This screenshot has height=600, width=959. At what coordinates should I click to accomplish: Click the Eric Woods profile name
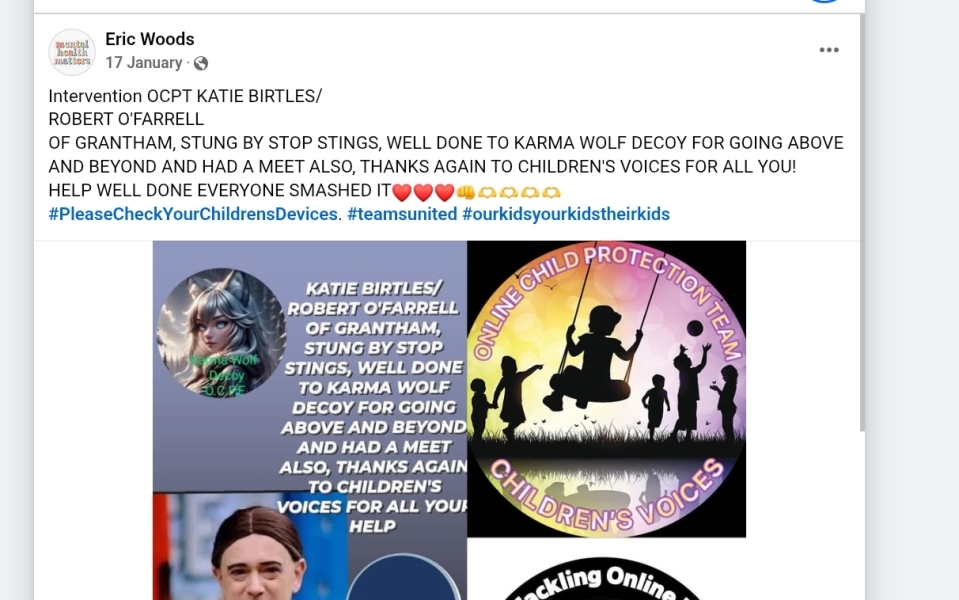point(150,39)
